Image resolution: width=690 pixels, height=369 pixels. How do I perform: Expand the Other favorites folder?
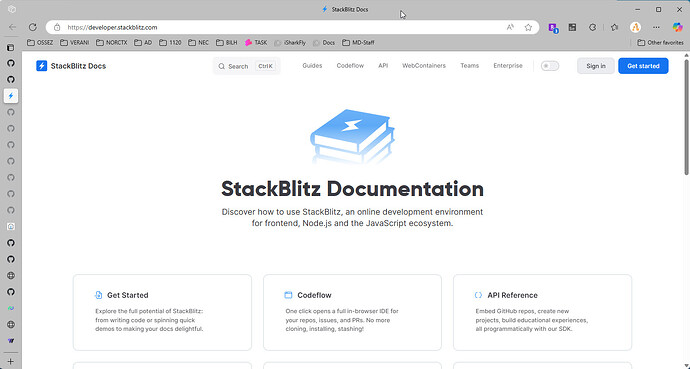(x=661, y=43)
